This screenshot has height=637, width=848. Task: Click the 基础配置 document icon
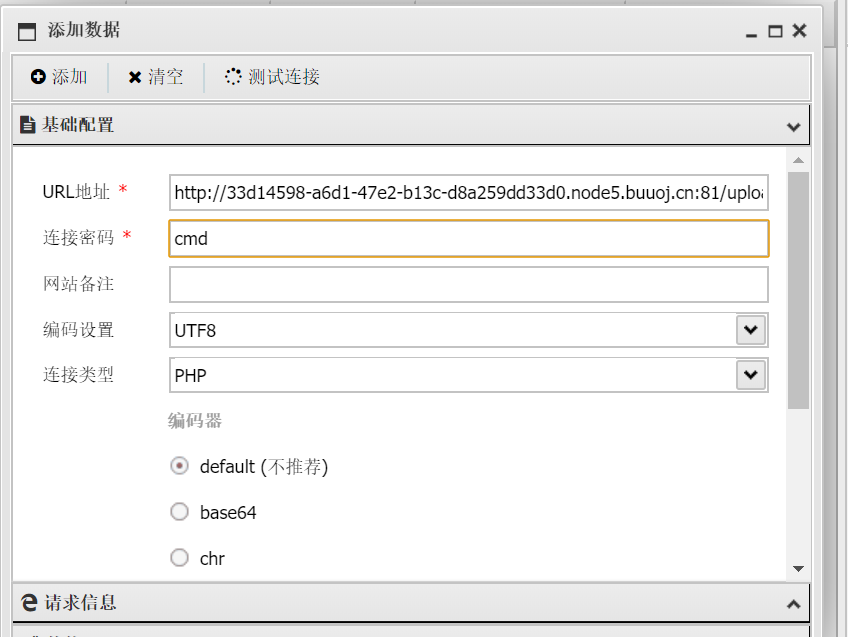[x=27, y=125]
